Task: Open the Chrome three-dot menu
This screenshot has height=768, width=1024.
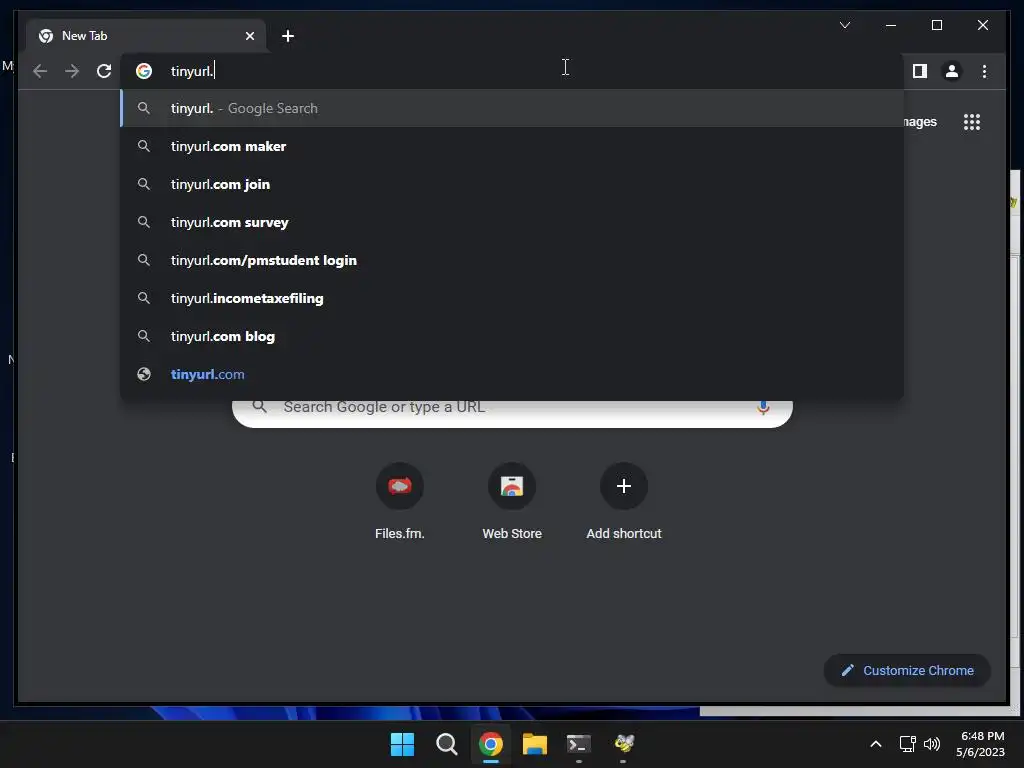Action: coord(984,71)
